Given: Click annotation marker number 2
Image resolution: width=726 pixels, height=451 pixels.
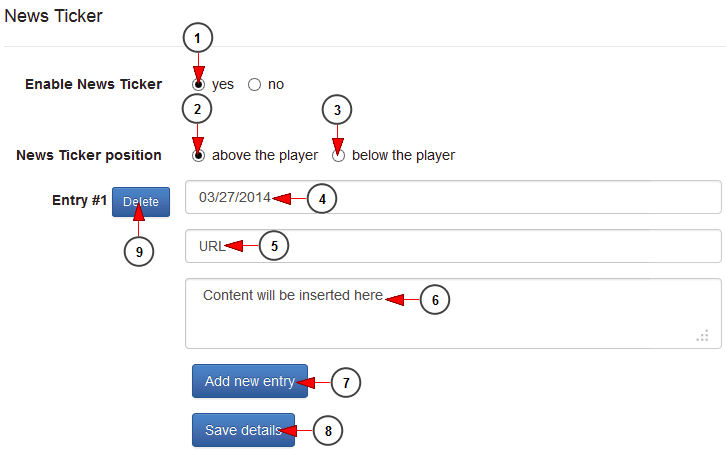Looking at the screenshot, I should tap(198, 108).
